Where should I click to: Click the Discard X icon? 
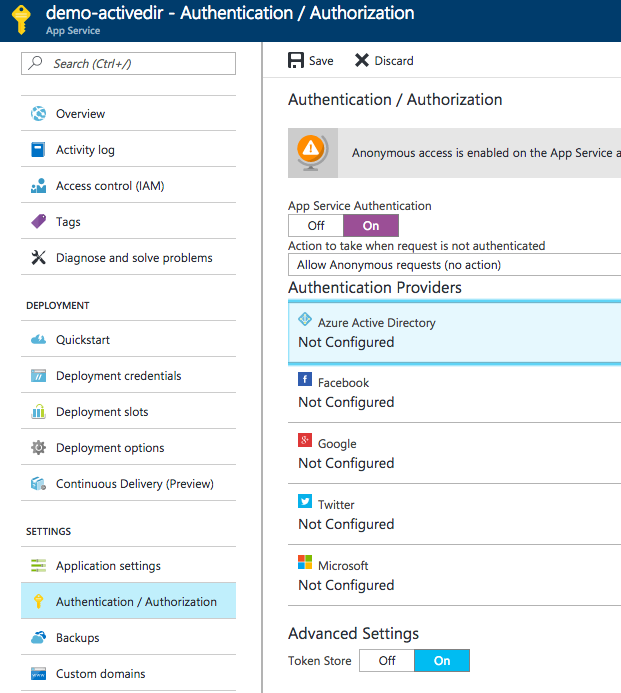pyautogui.click(x=362, y=60)
